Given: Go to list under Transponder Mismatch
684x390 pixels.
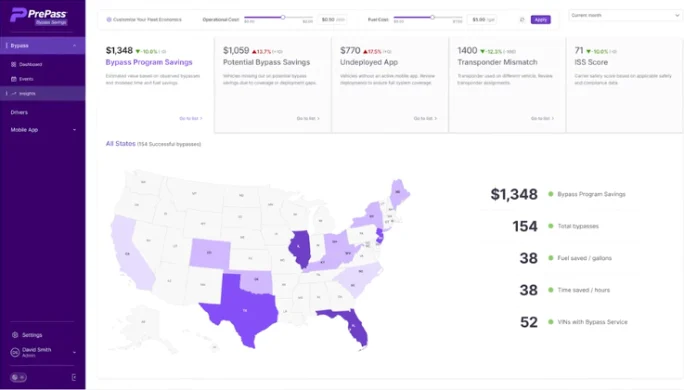Looking at the screenshot, I should (x=543, y=118).
